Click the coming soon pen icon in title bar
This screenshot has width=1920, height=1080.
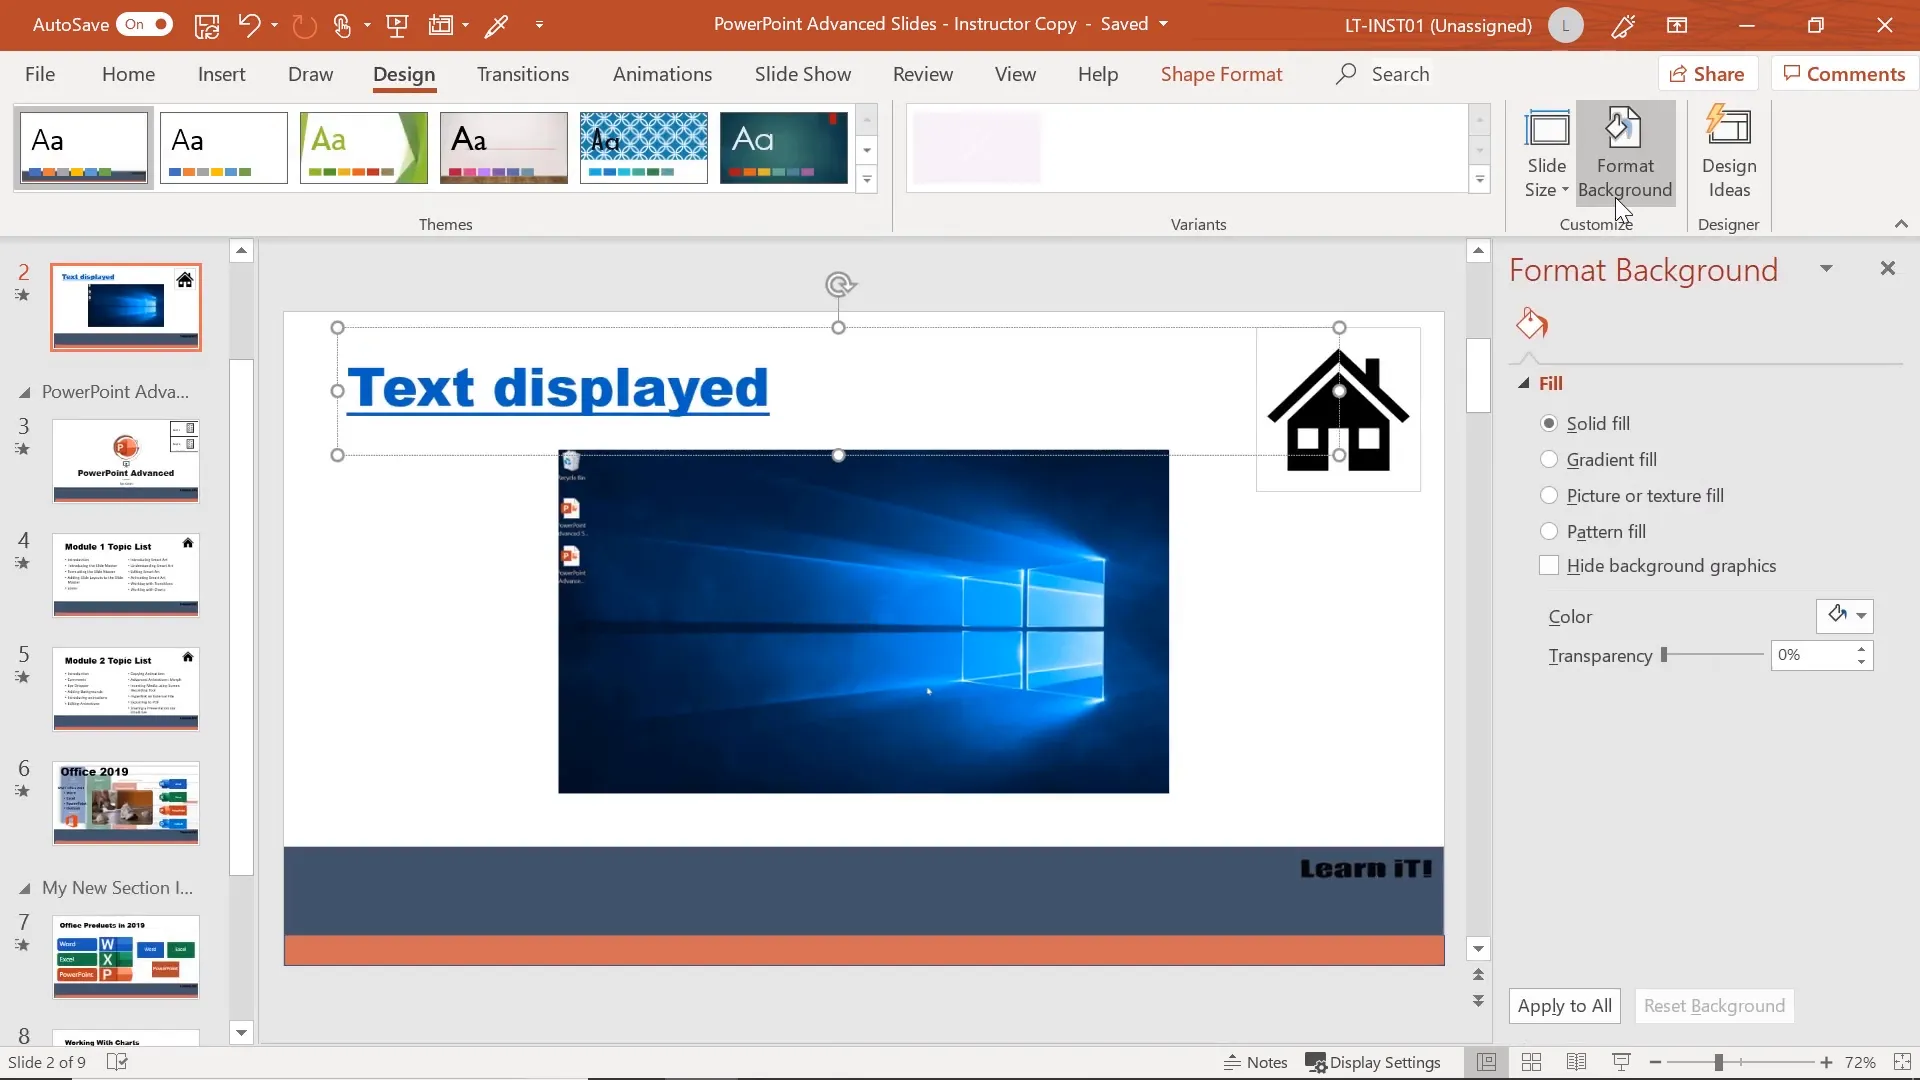(1623, 26)
